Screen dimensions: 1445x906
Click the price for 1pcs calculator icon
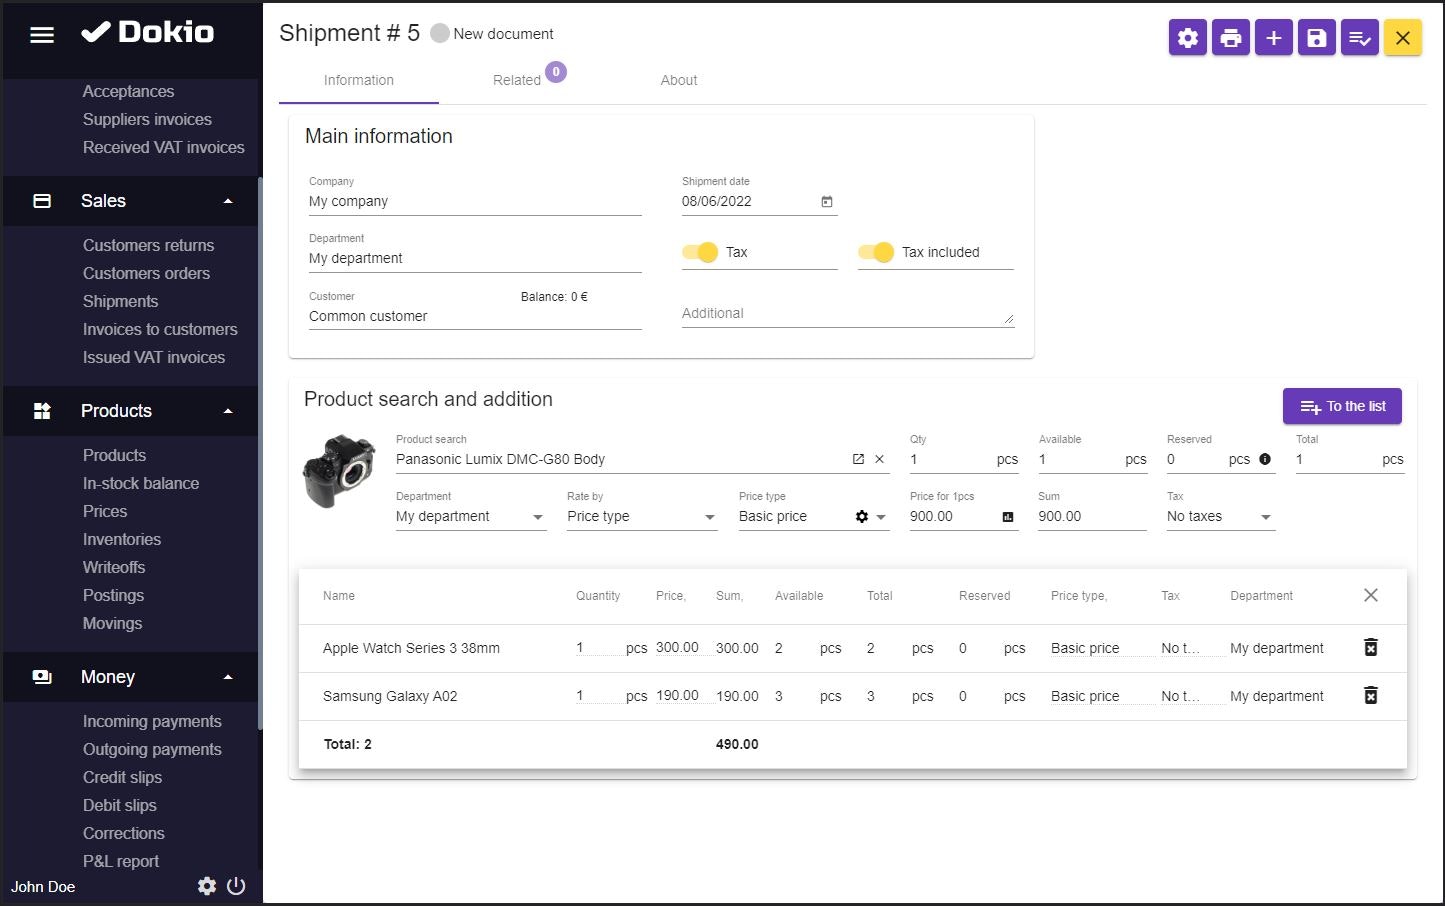click(1008, 517)
